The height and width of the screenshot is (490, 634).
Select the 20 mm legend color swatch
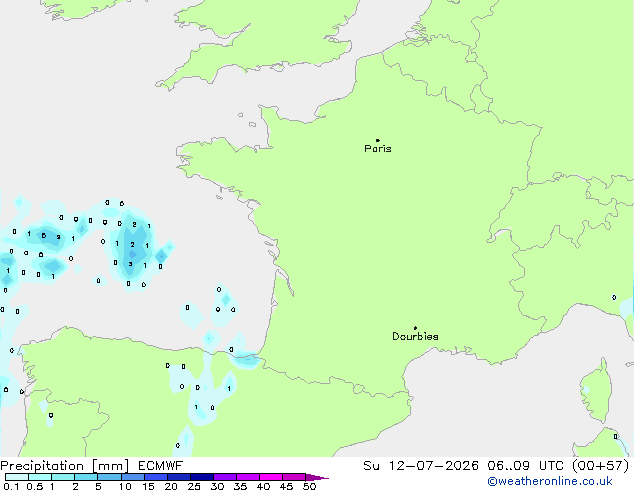click(178, 477)
